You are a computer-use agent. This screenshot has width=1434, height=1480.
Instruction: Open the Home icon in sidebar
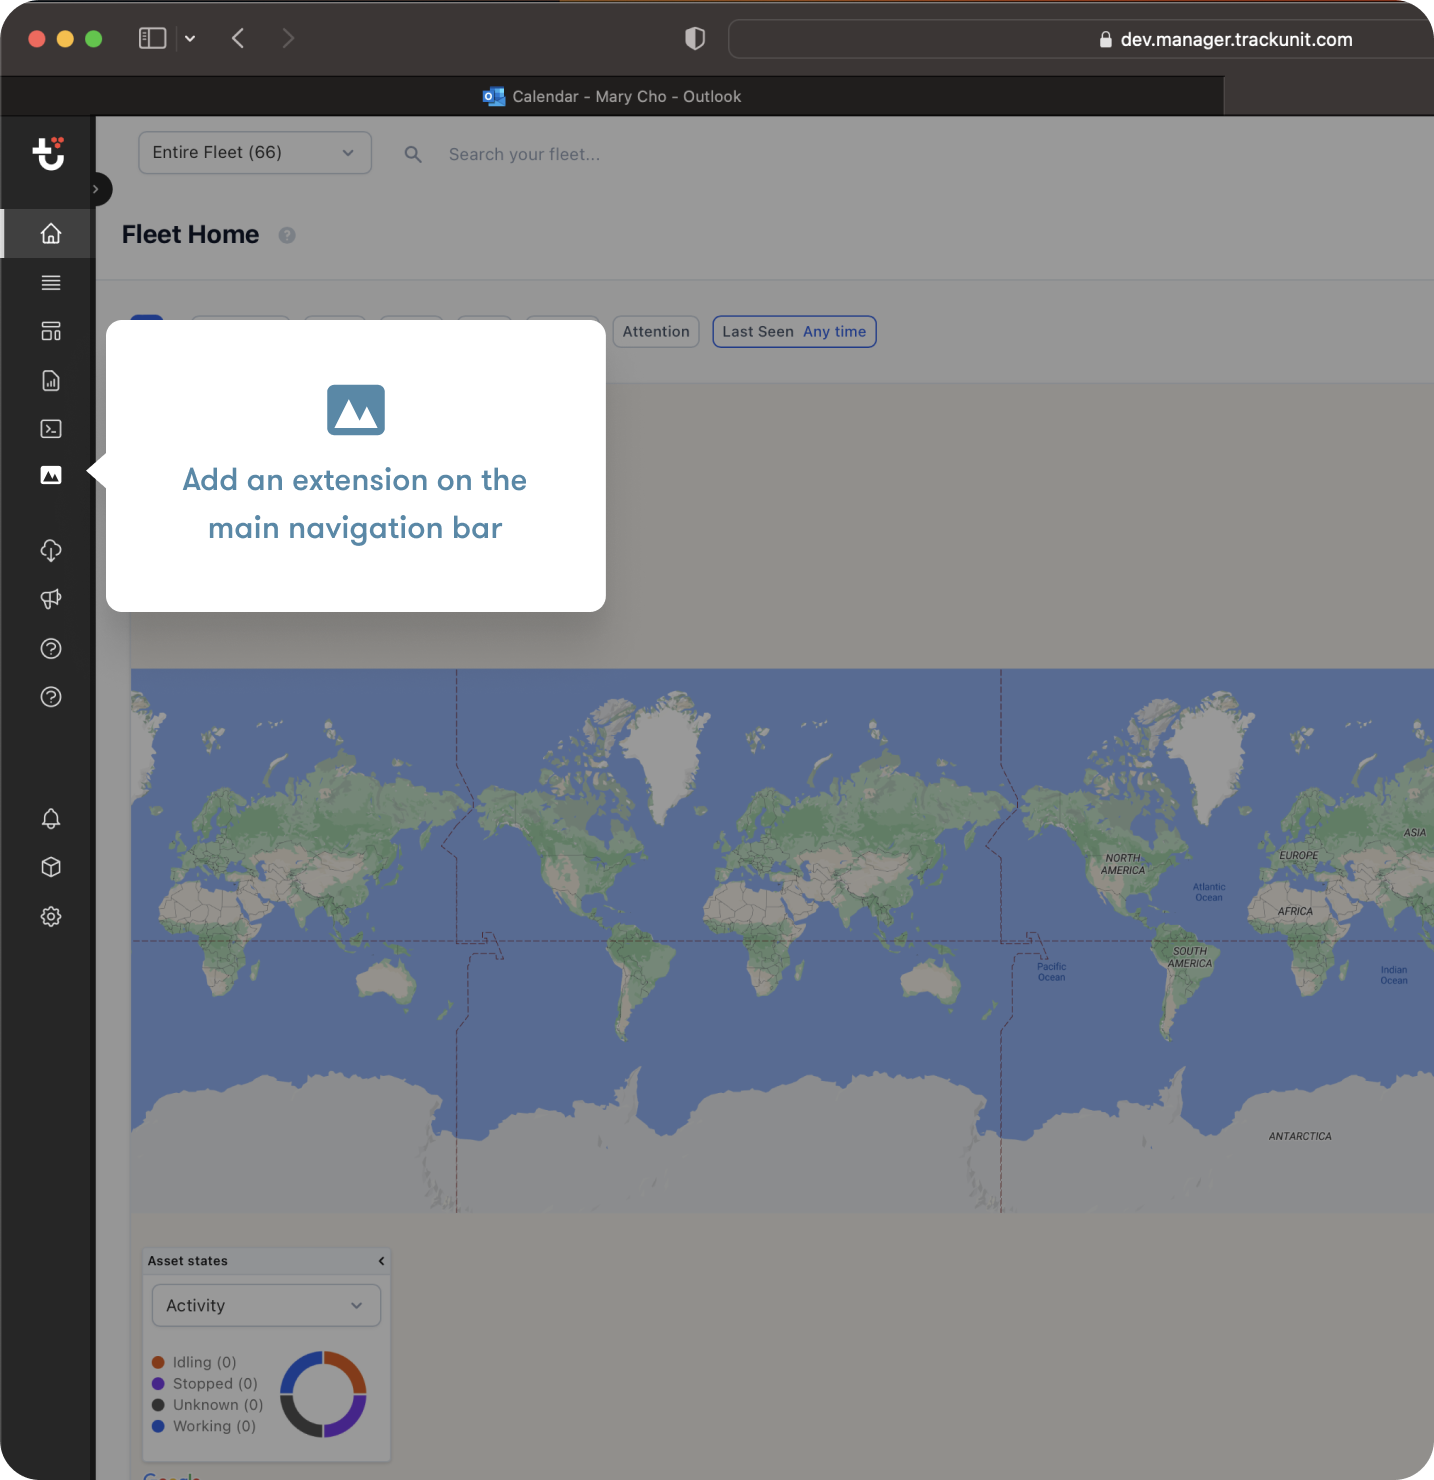click(x=51, y=234)
